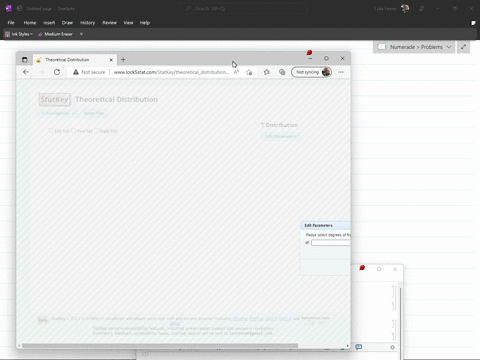The width and height of the screenshot is (480, 360).
Task: Open the quick access toolbar customize arrow
Action: pos(81,34)
